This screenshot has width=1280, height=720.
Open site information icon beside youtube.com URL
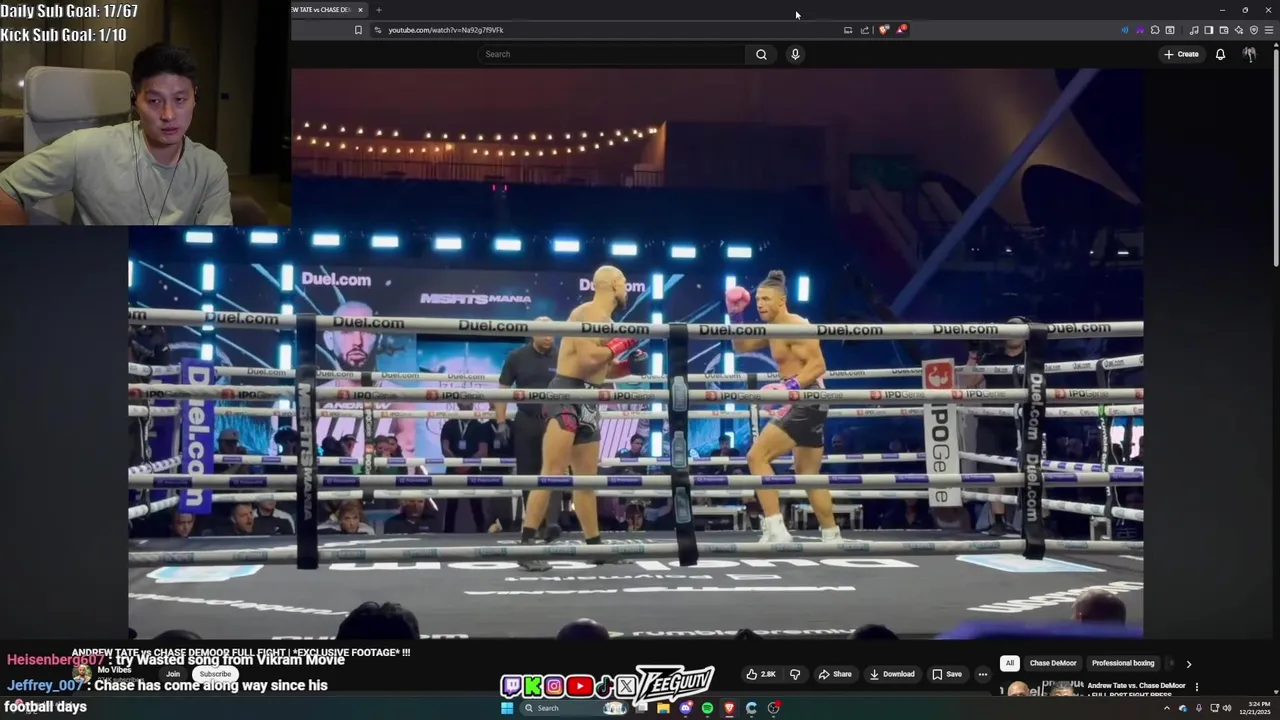point(377,30)
